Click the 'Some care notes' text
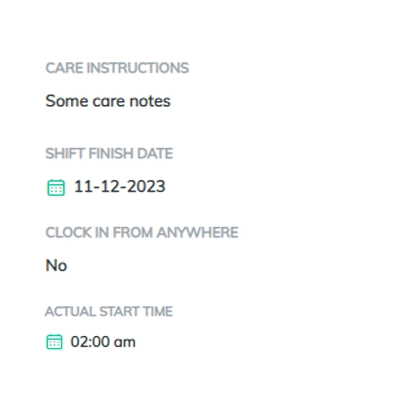The height and width of the screenshot is (400, 400). 108,101
